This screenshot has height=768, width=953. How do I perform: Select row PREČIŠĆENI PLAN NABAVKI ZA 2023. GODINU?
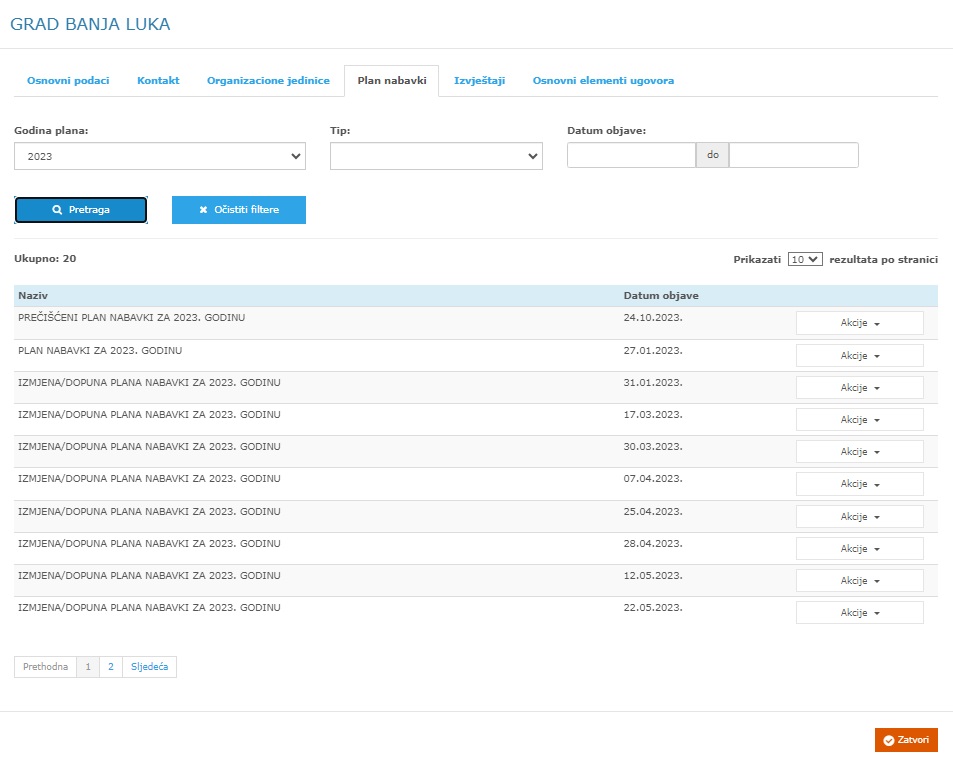point(476,323)
